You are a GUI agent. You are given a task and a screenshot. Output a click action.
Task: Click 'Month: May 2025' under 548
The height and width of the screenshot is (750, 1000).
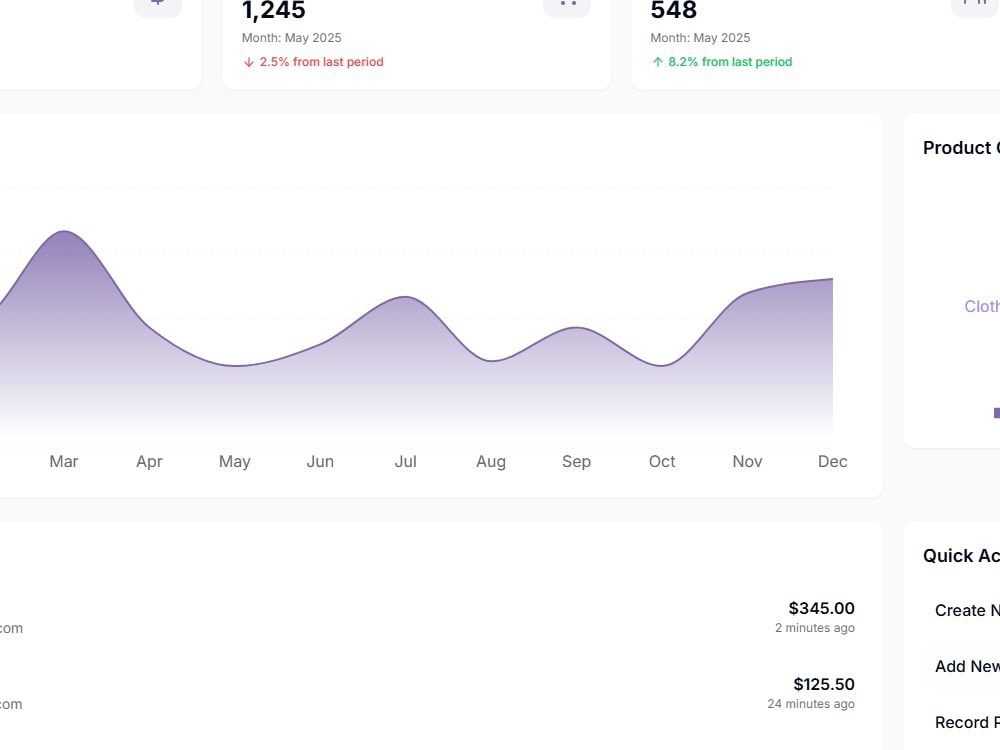(700, 38)
